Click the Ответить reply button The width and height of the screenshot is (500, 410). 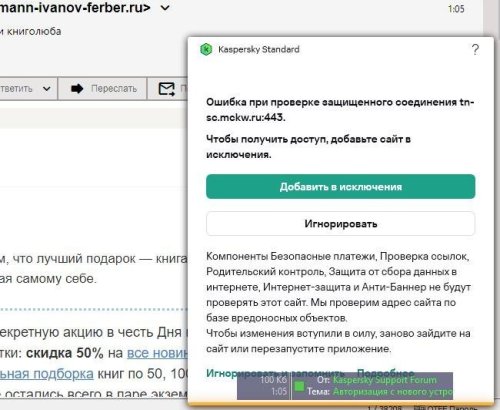coord(16,89)
